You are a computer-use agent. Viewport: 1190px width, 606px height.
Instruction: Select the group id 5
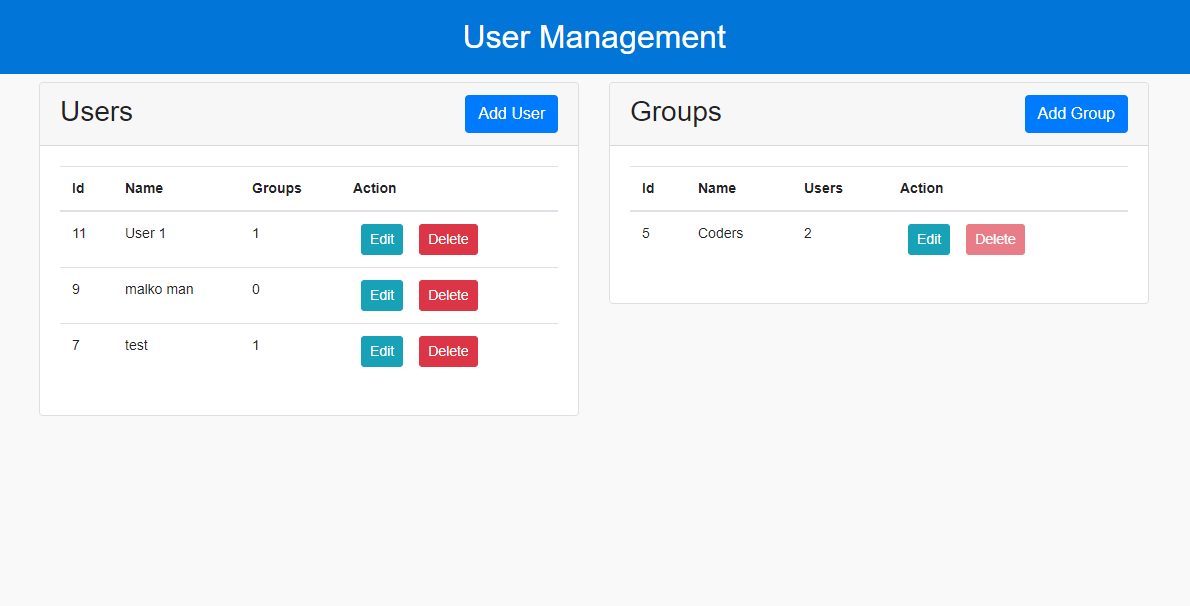[646, 233]
